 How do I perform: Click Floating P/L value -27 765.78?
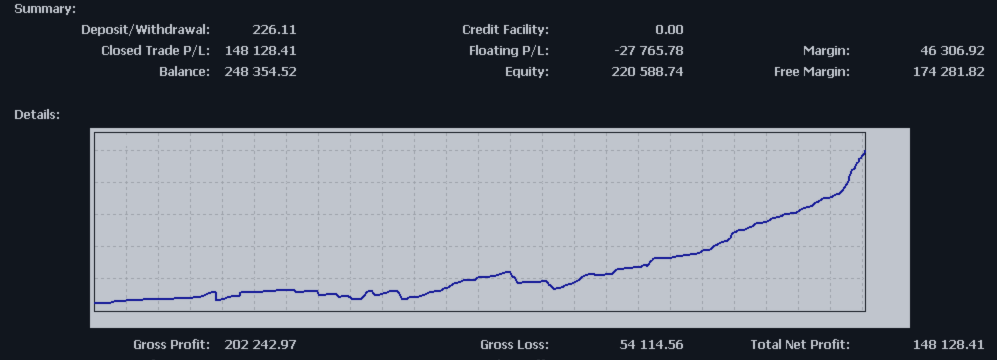[x=648, y=51]
